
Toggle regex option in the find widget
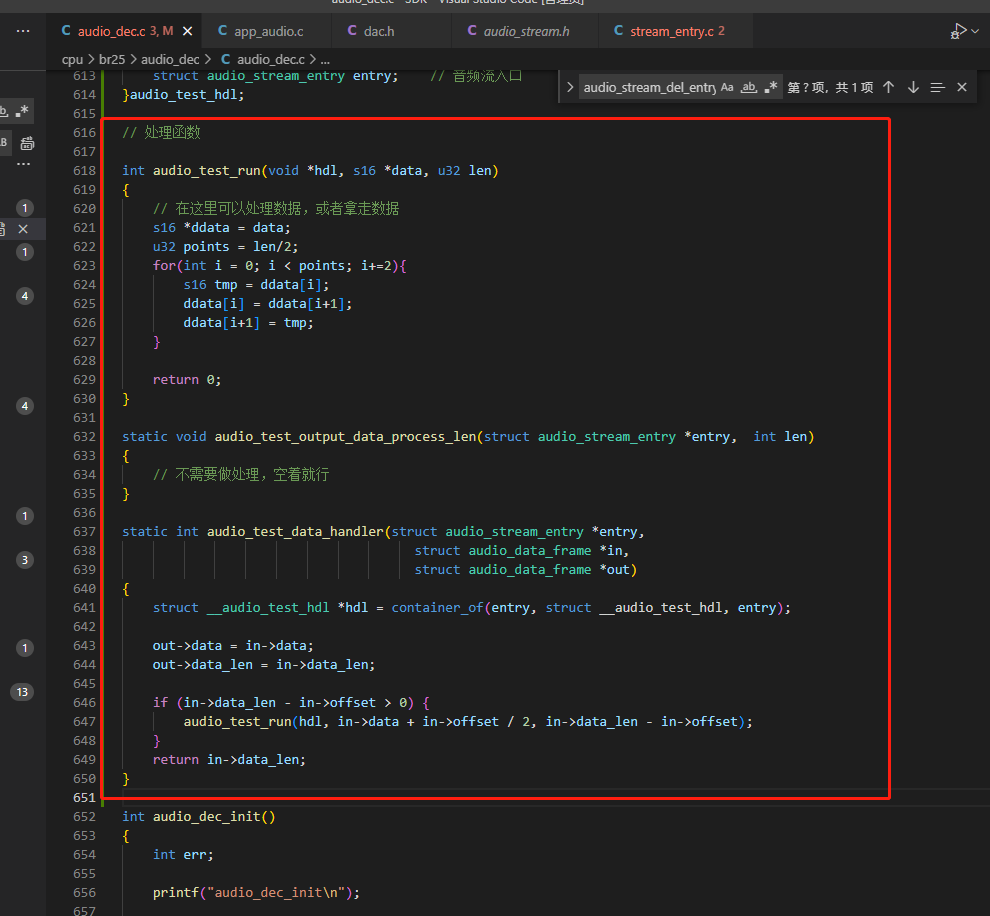[770, 87]
